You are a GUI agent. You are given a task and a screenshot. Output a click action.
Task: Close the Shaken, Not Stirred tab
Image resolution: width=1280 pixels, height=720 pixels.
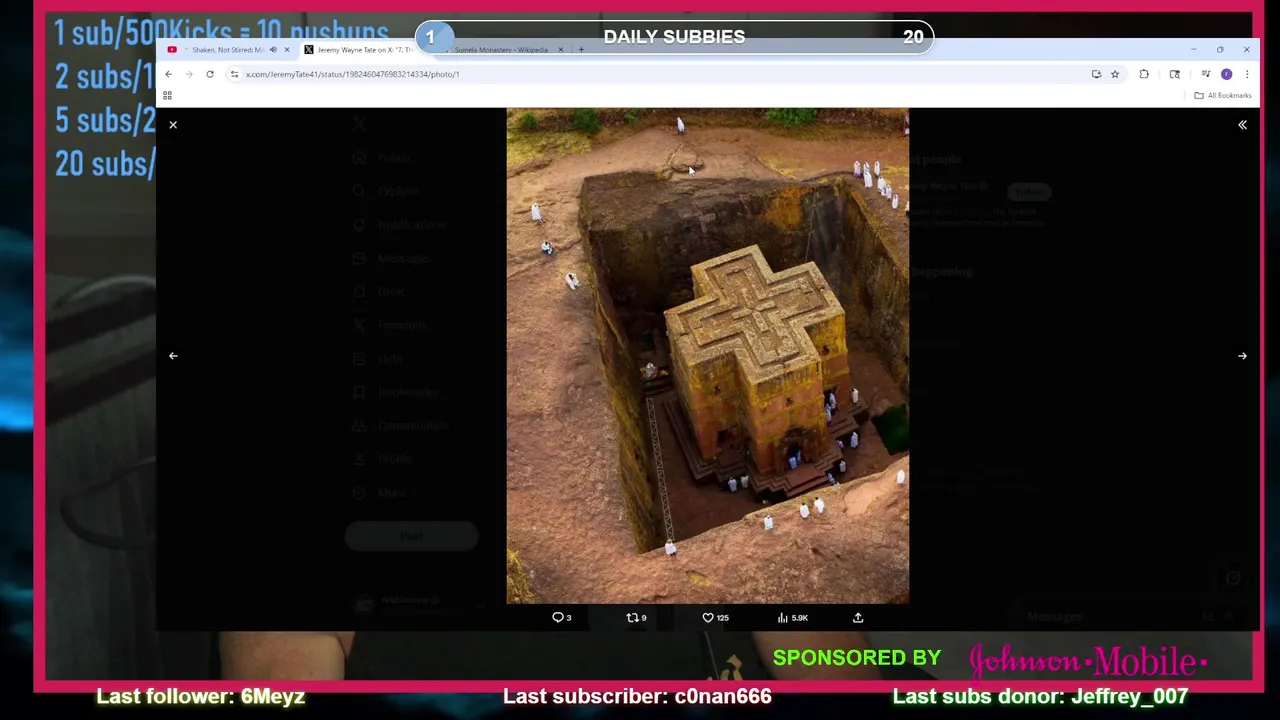[x=286, y=50]
